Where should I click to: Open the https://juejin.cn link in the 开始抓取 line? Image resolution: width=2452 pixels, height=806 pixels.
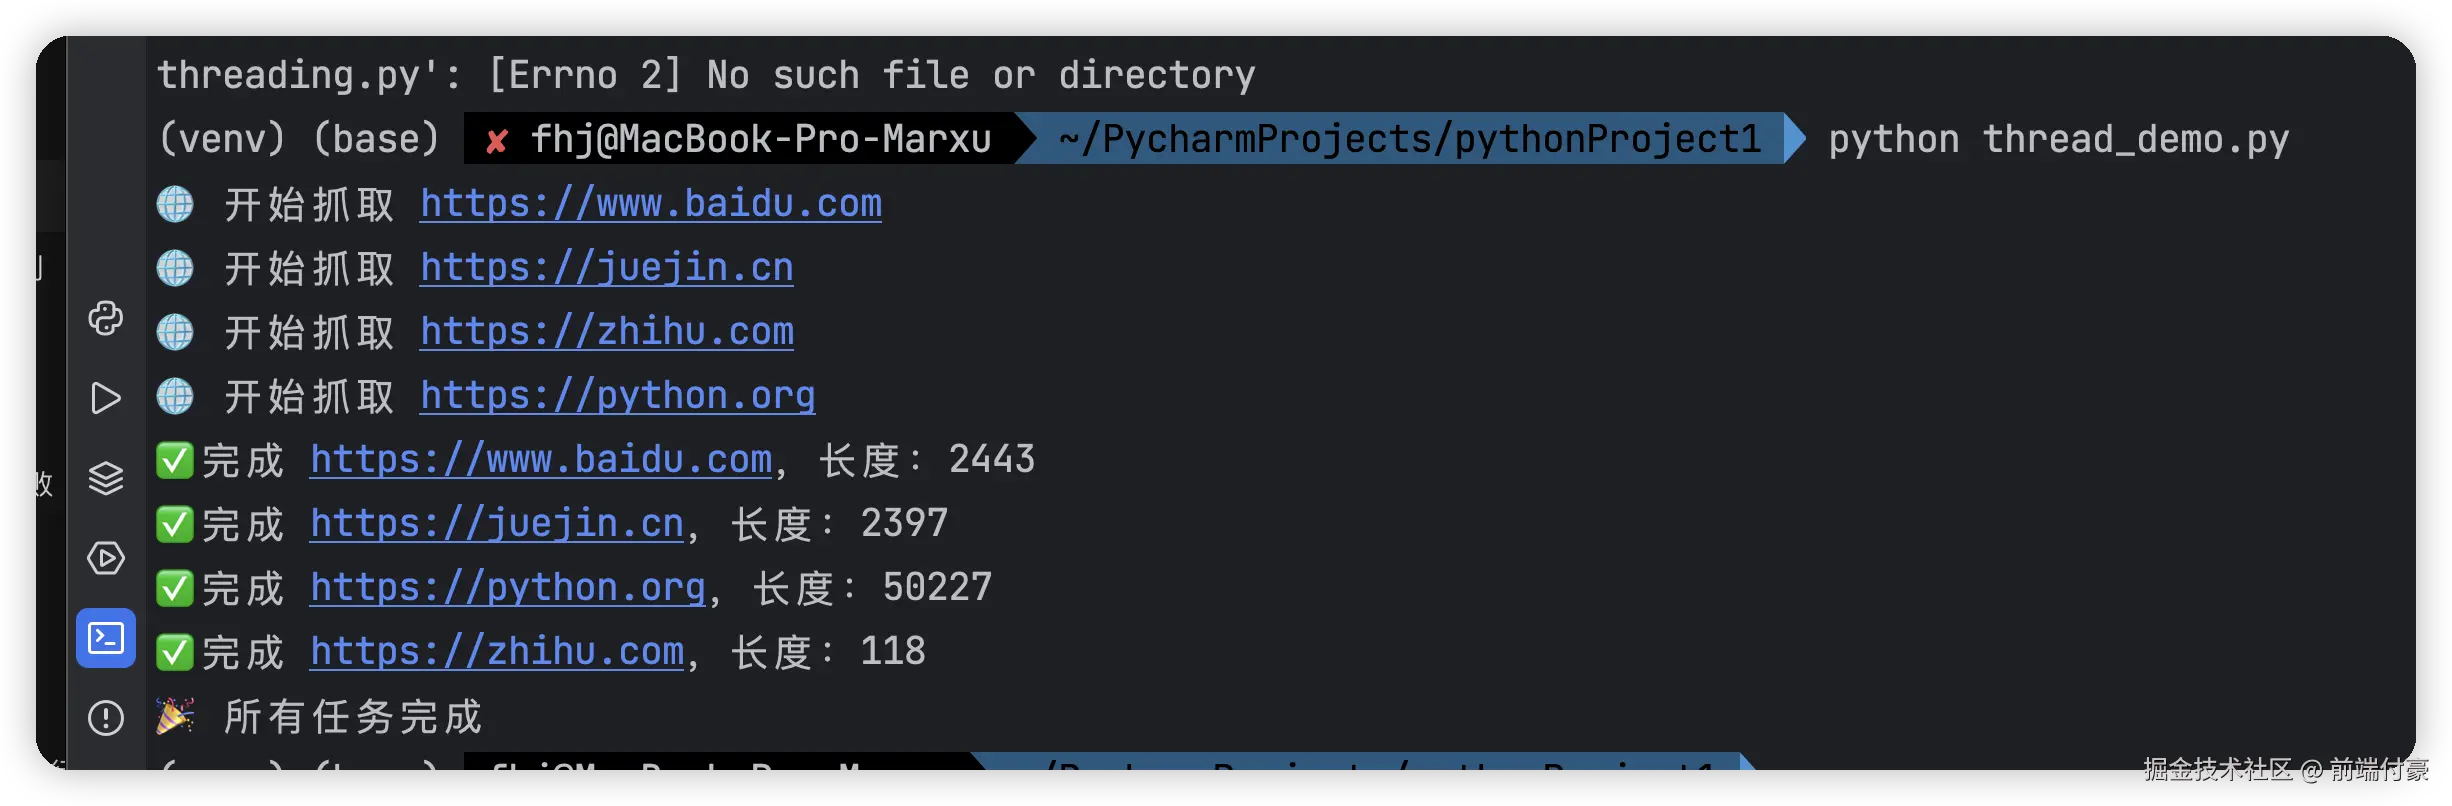tap(606, 268)
